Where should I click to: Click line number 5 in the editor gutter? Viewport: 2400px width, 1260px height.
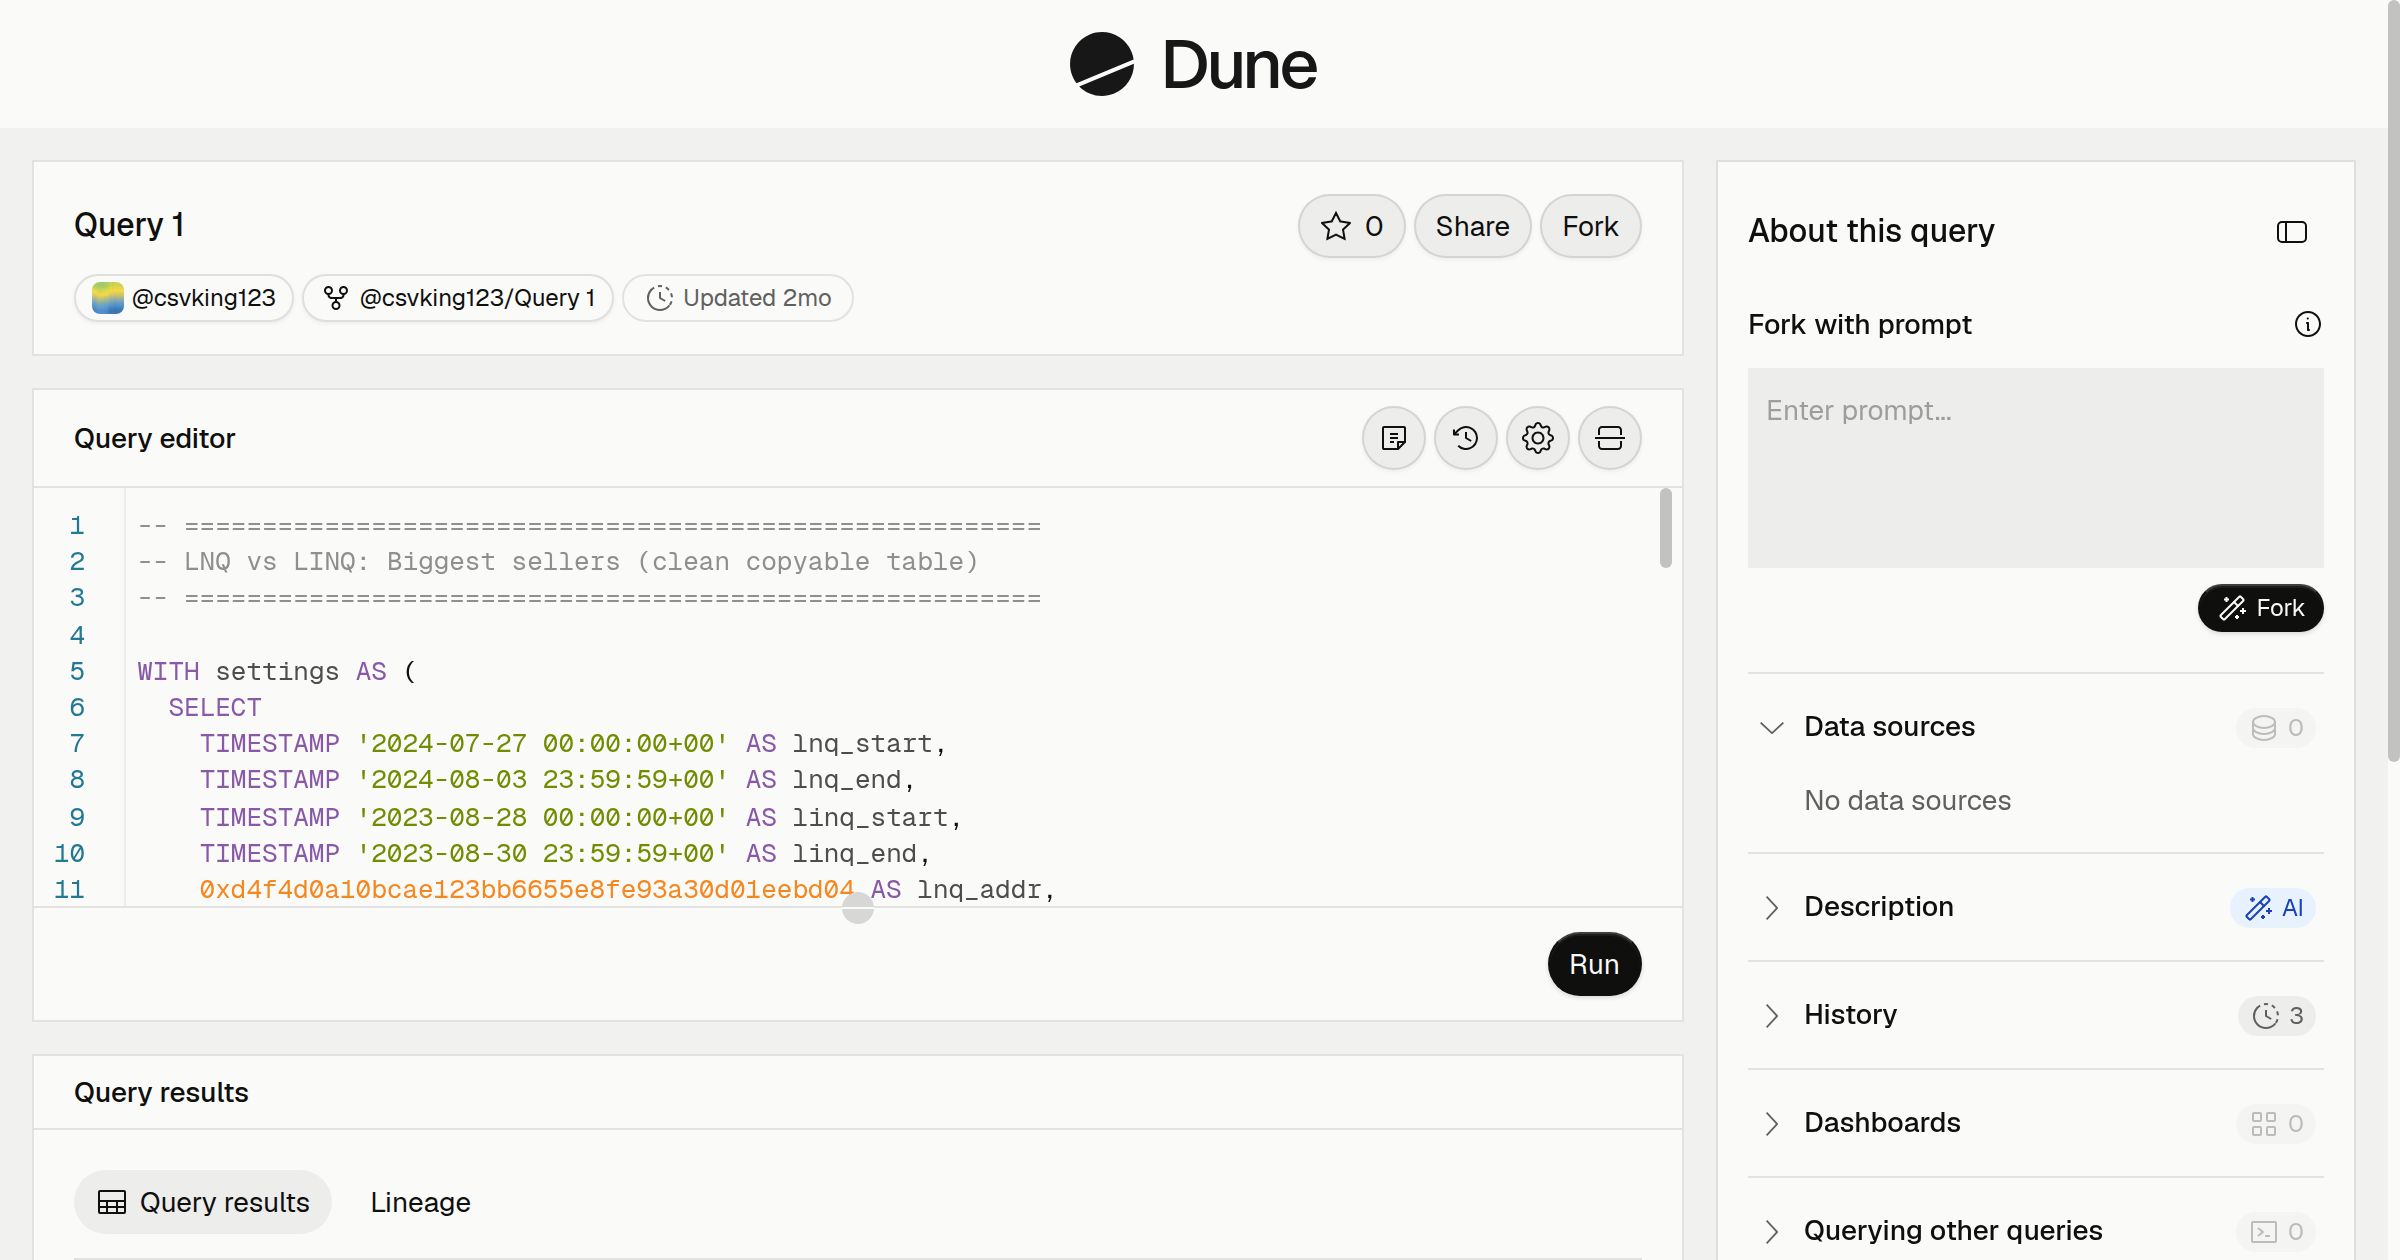pyautogui.click(x=77, y=672)
